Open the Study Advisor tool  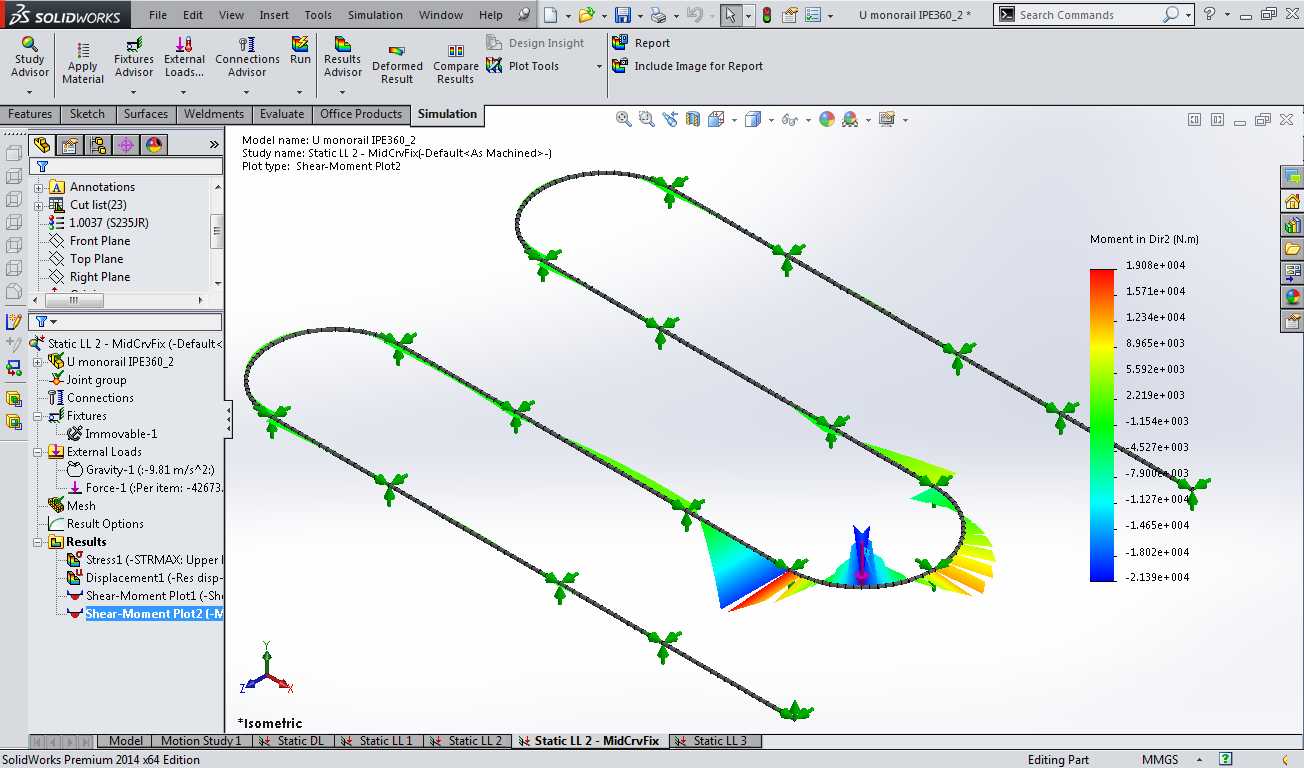[29, 58]
